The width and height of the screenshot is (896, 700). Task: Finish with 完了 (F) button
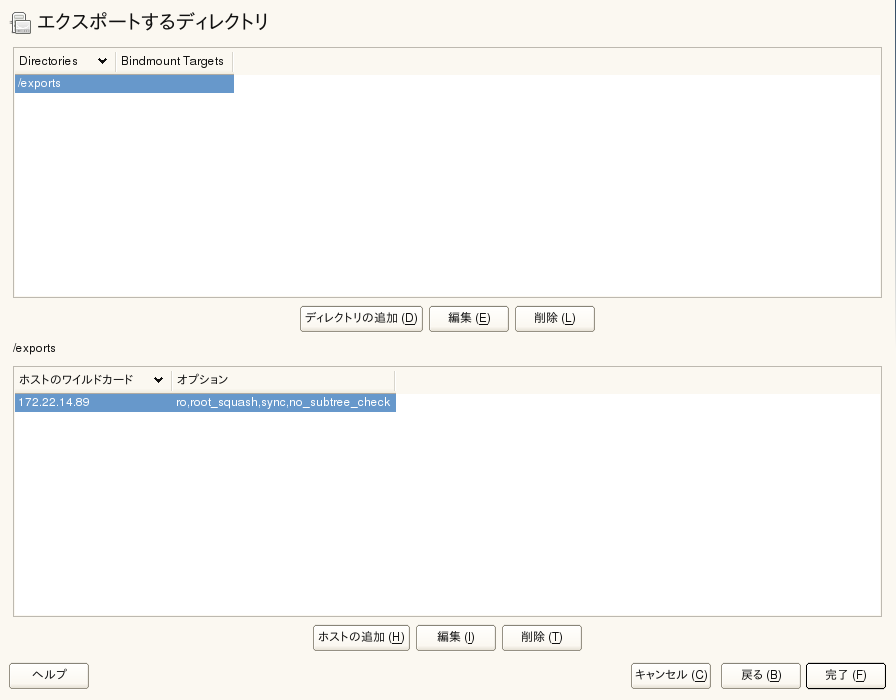[x=846, y=675]
